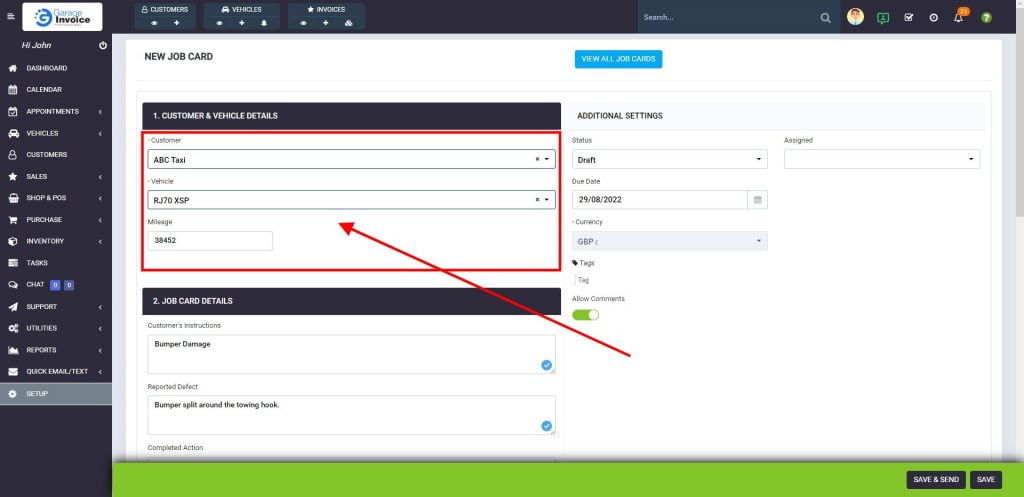The height and width of the screenshot is (497, 1024).
Task: Click the plus icon under Customers shortcut
Action: click(x=177, y=22)
